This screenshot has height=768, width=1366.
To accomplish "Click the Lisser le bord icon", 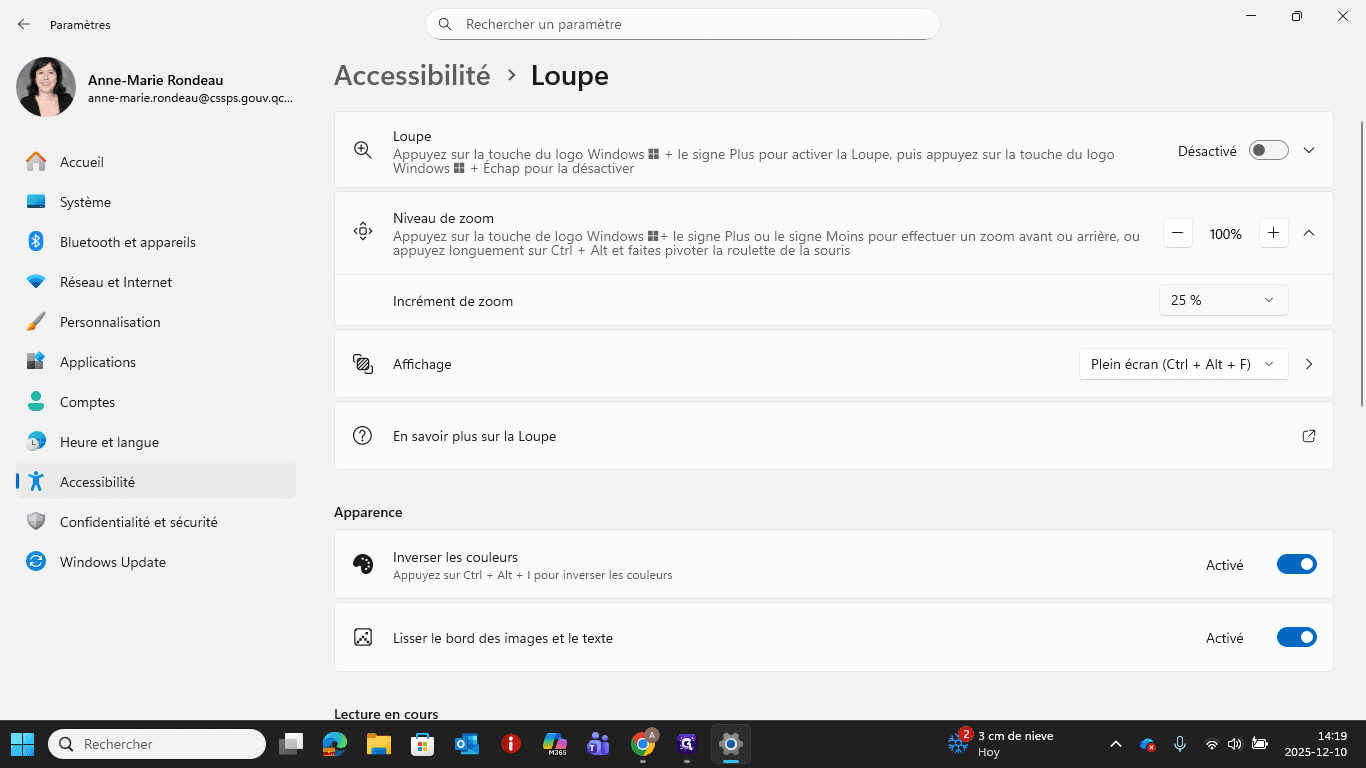I will point(363,637).
